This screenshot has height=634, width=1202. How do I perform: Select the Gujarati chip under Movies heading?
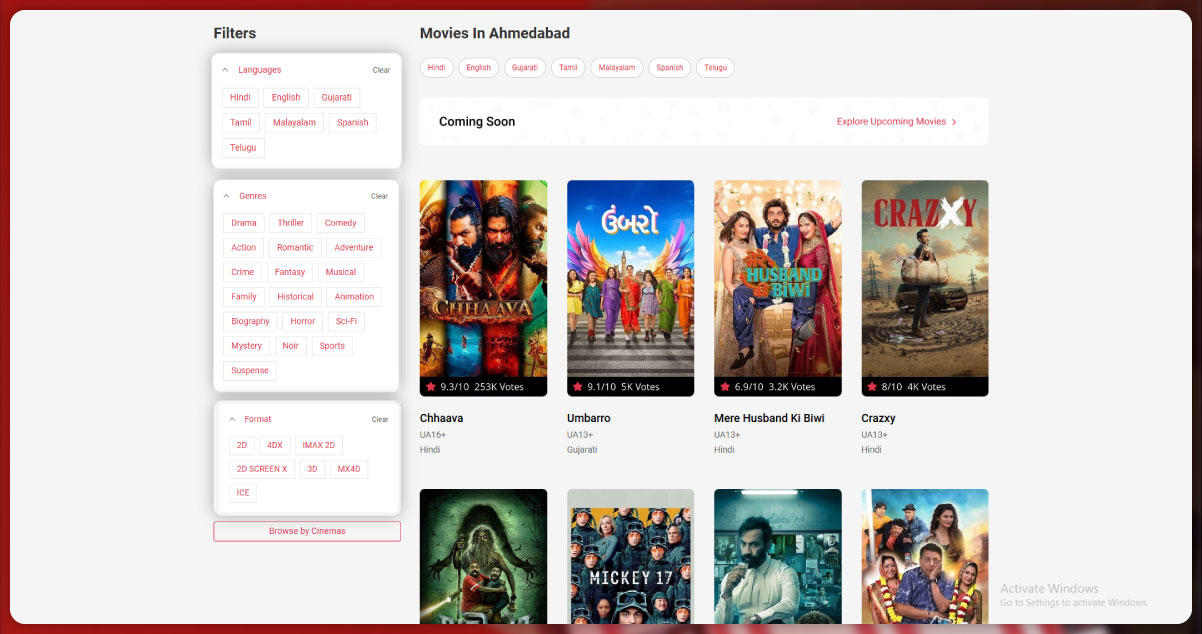(x=525, y=68)
